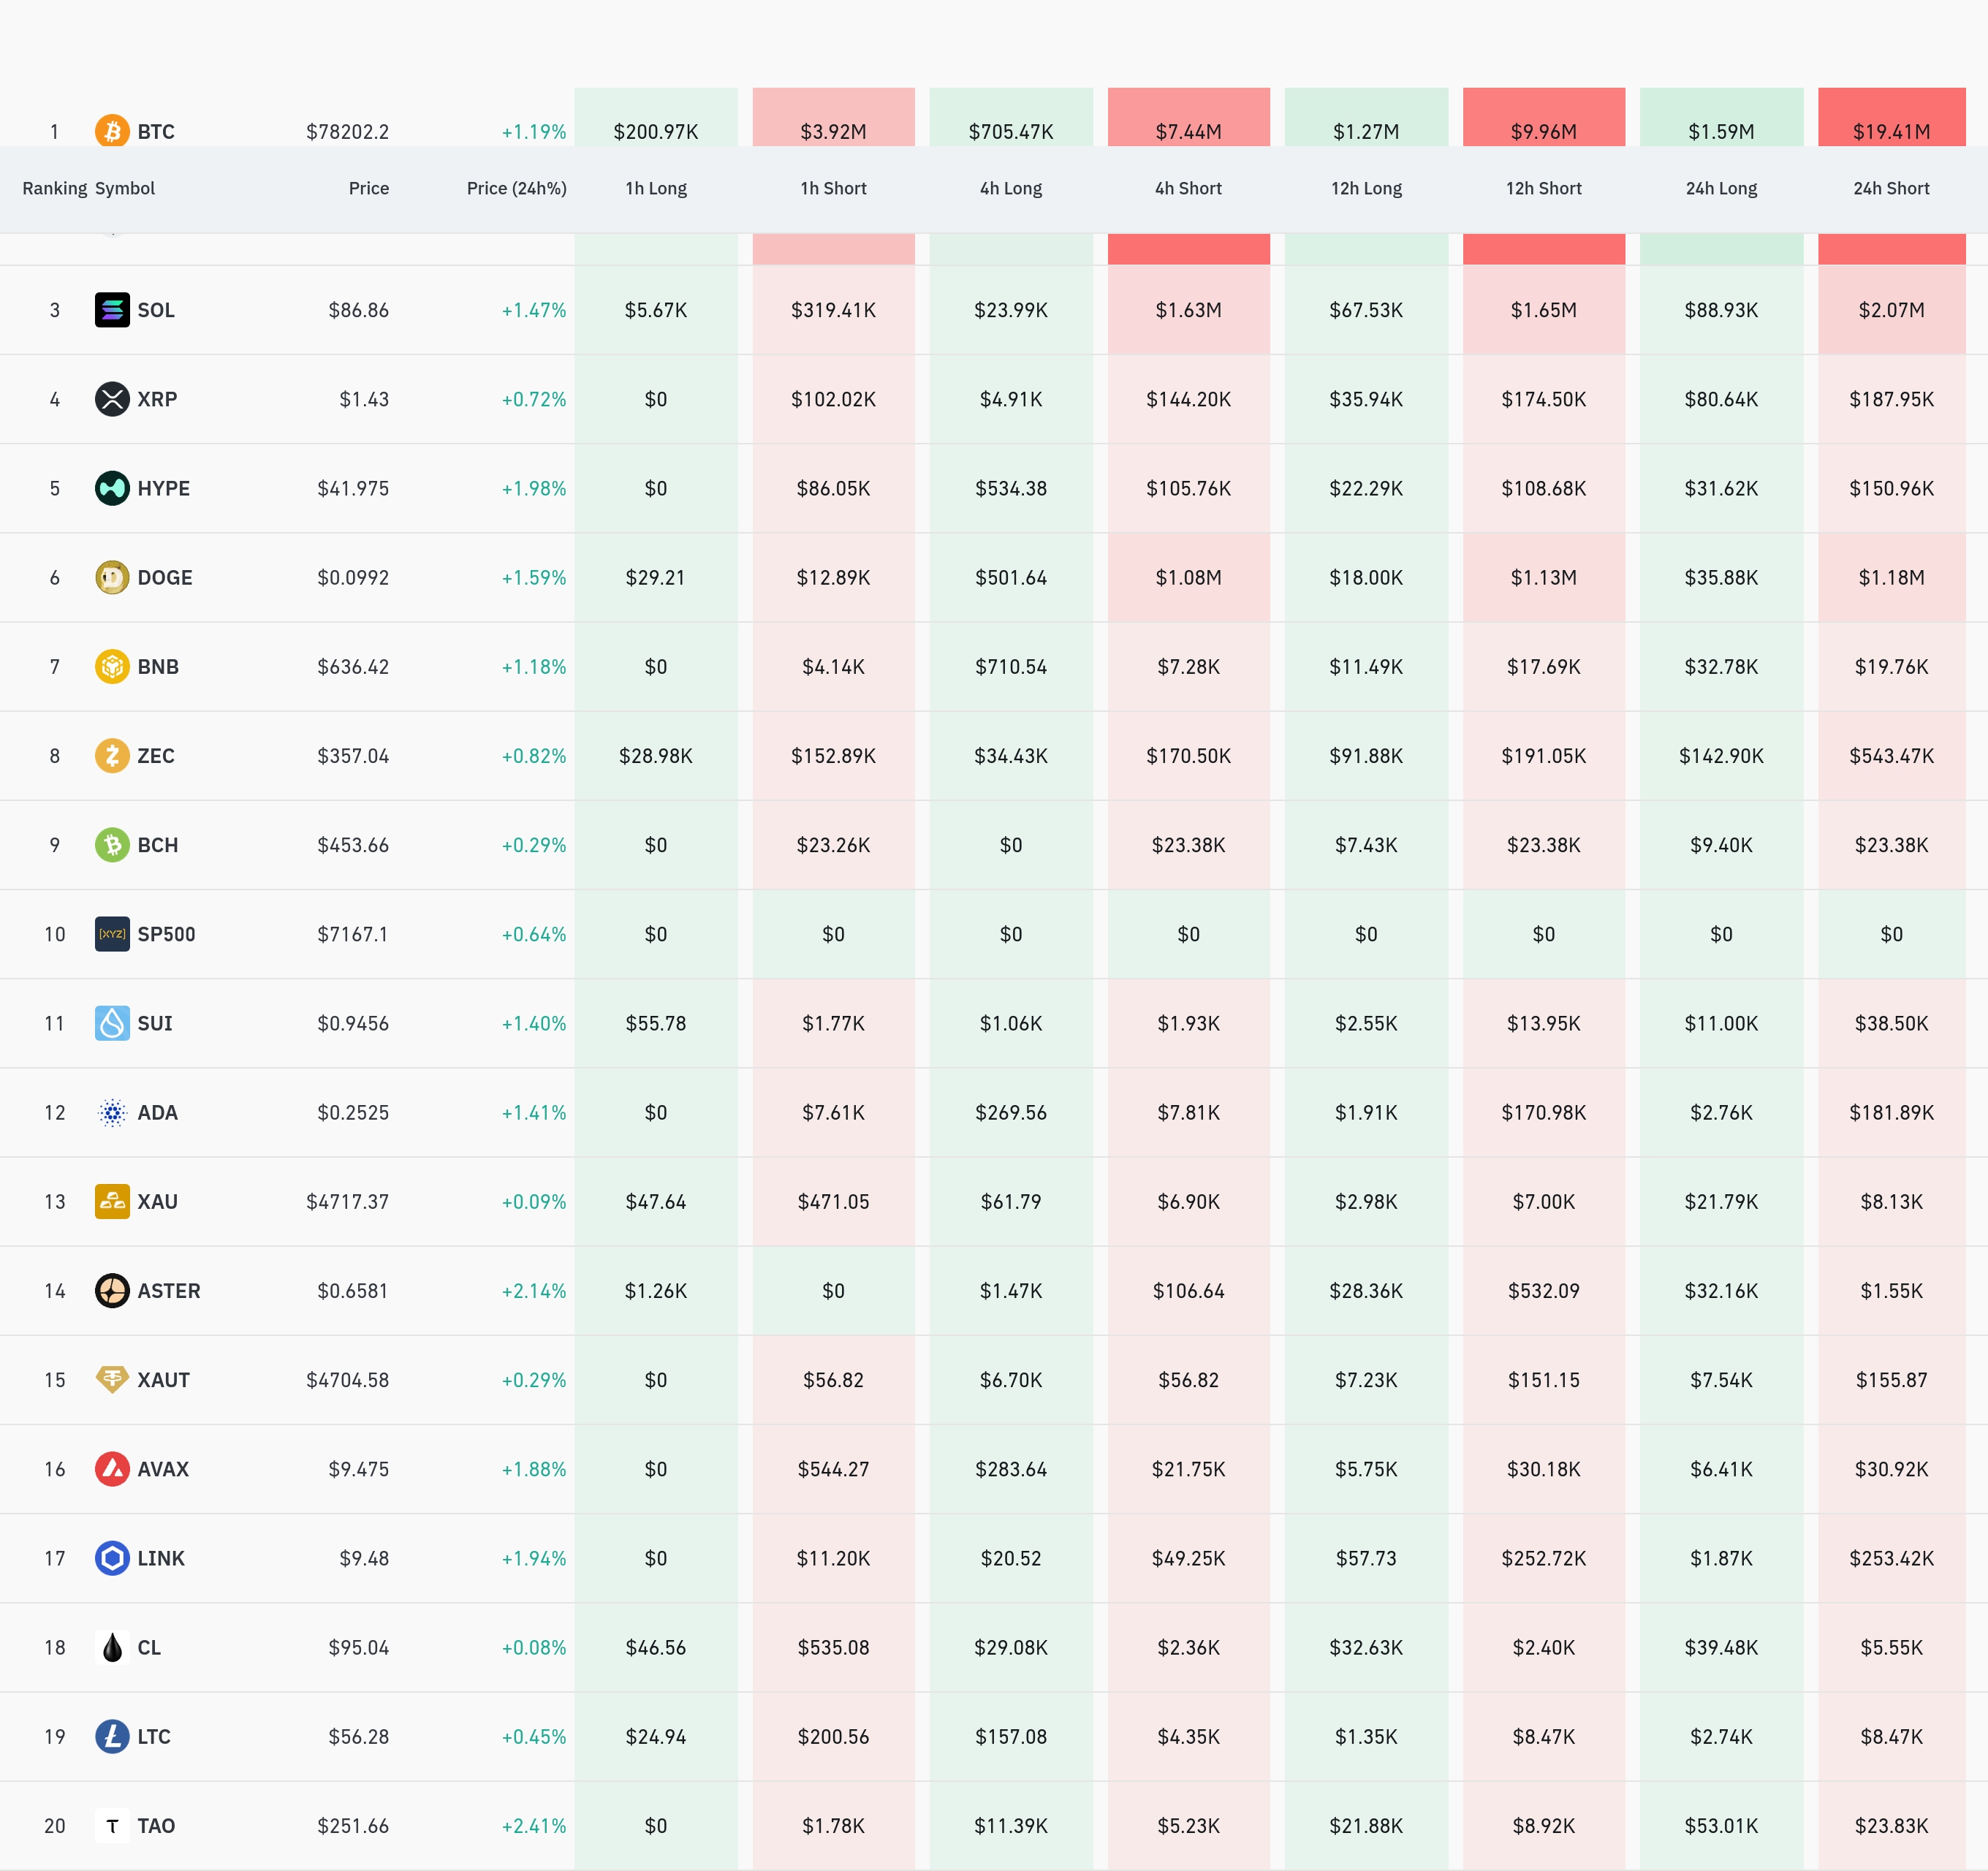1988x1871 pixels.
Task: Click the DOGE Dogecoin icon
Action: click(112, 577)
